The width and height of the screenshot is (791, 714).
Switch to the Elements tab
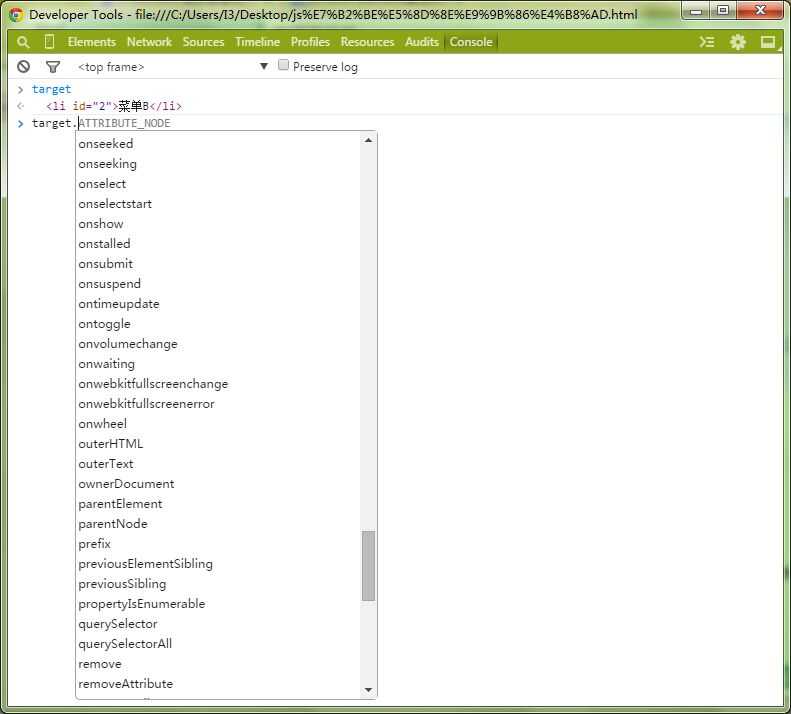(x=92, y=42)
